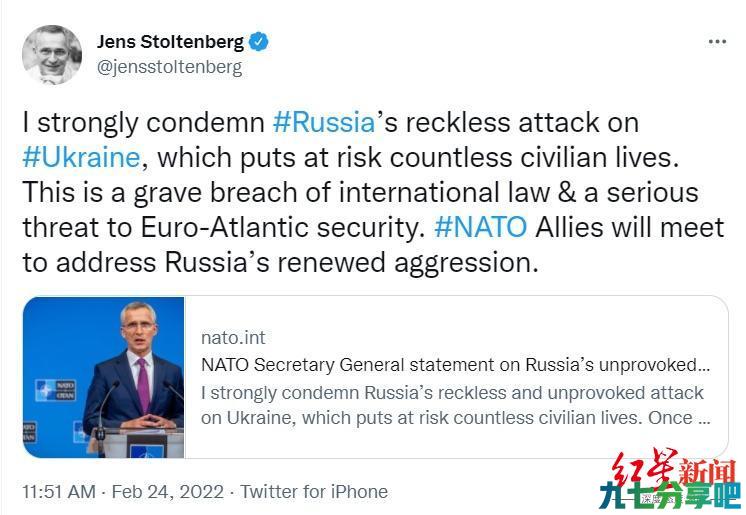This screenshot has height=515, width=746.
Task: Open the #NATO hashtag
Action: point(481,228)
